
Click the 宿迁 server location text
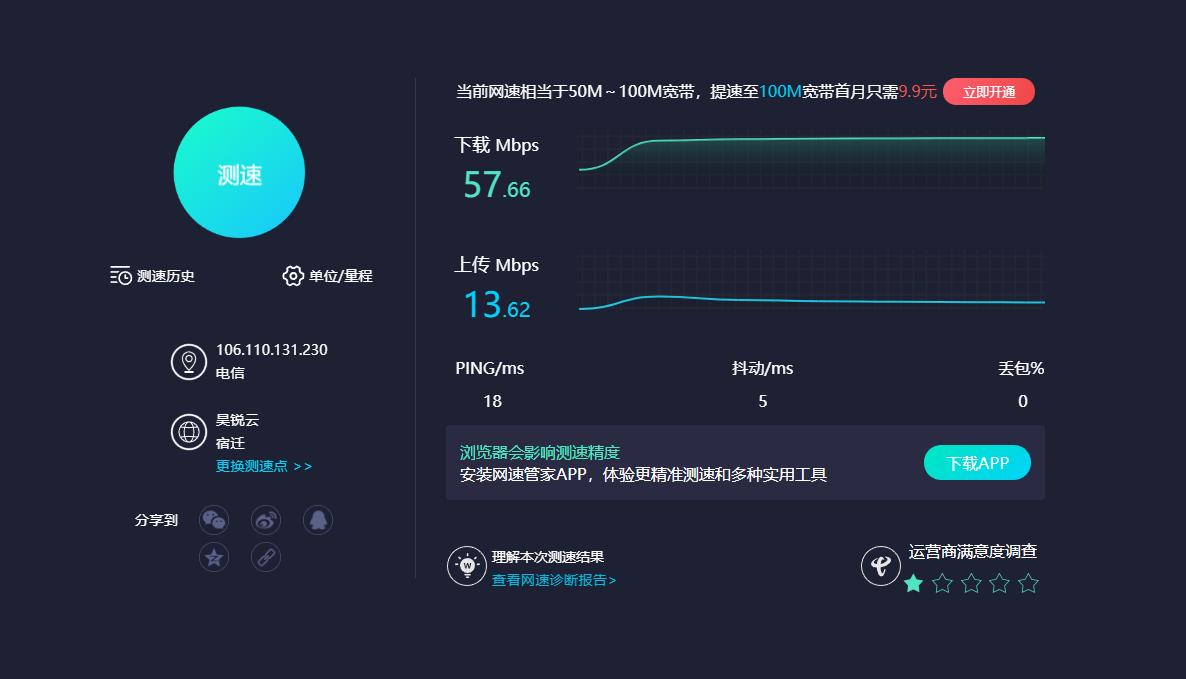point(230,443)
